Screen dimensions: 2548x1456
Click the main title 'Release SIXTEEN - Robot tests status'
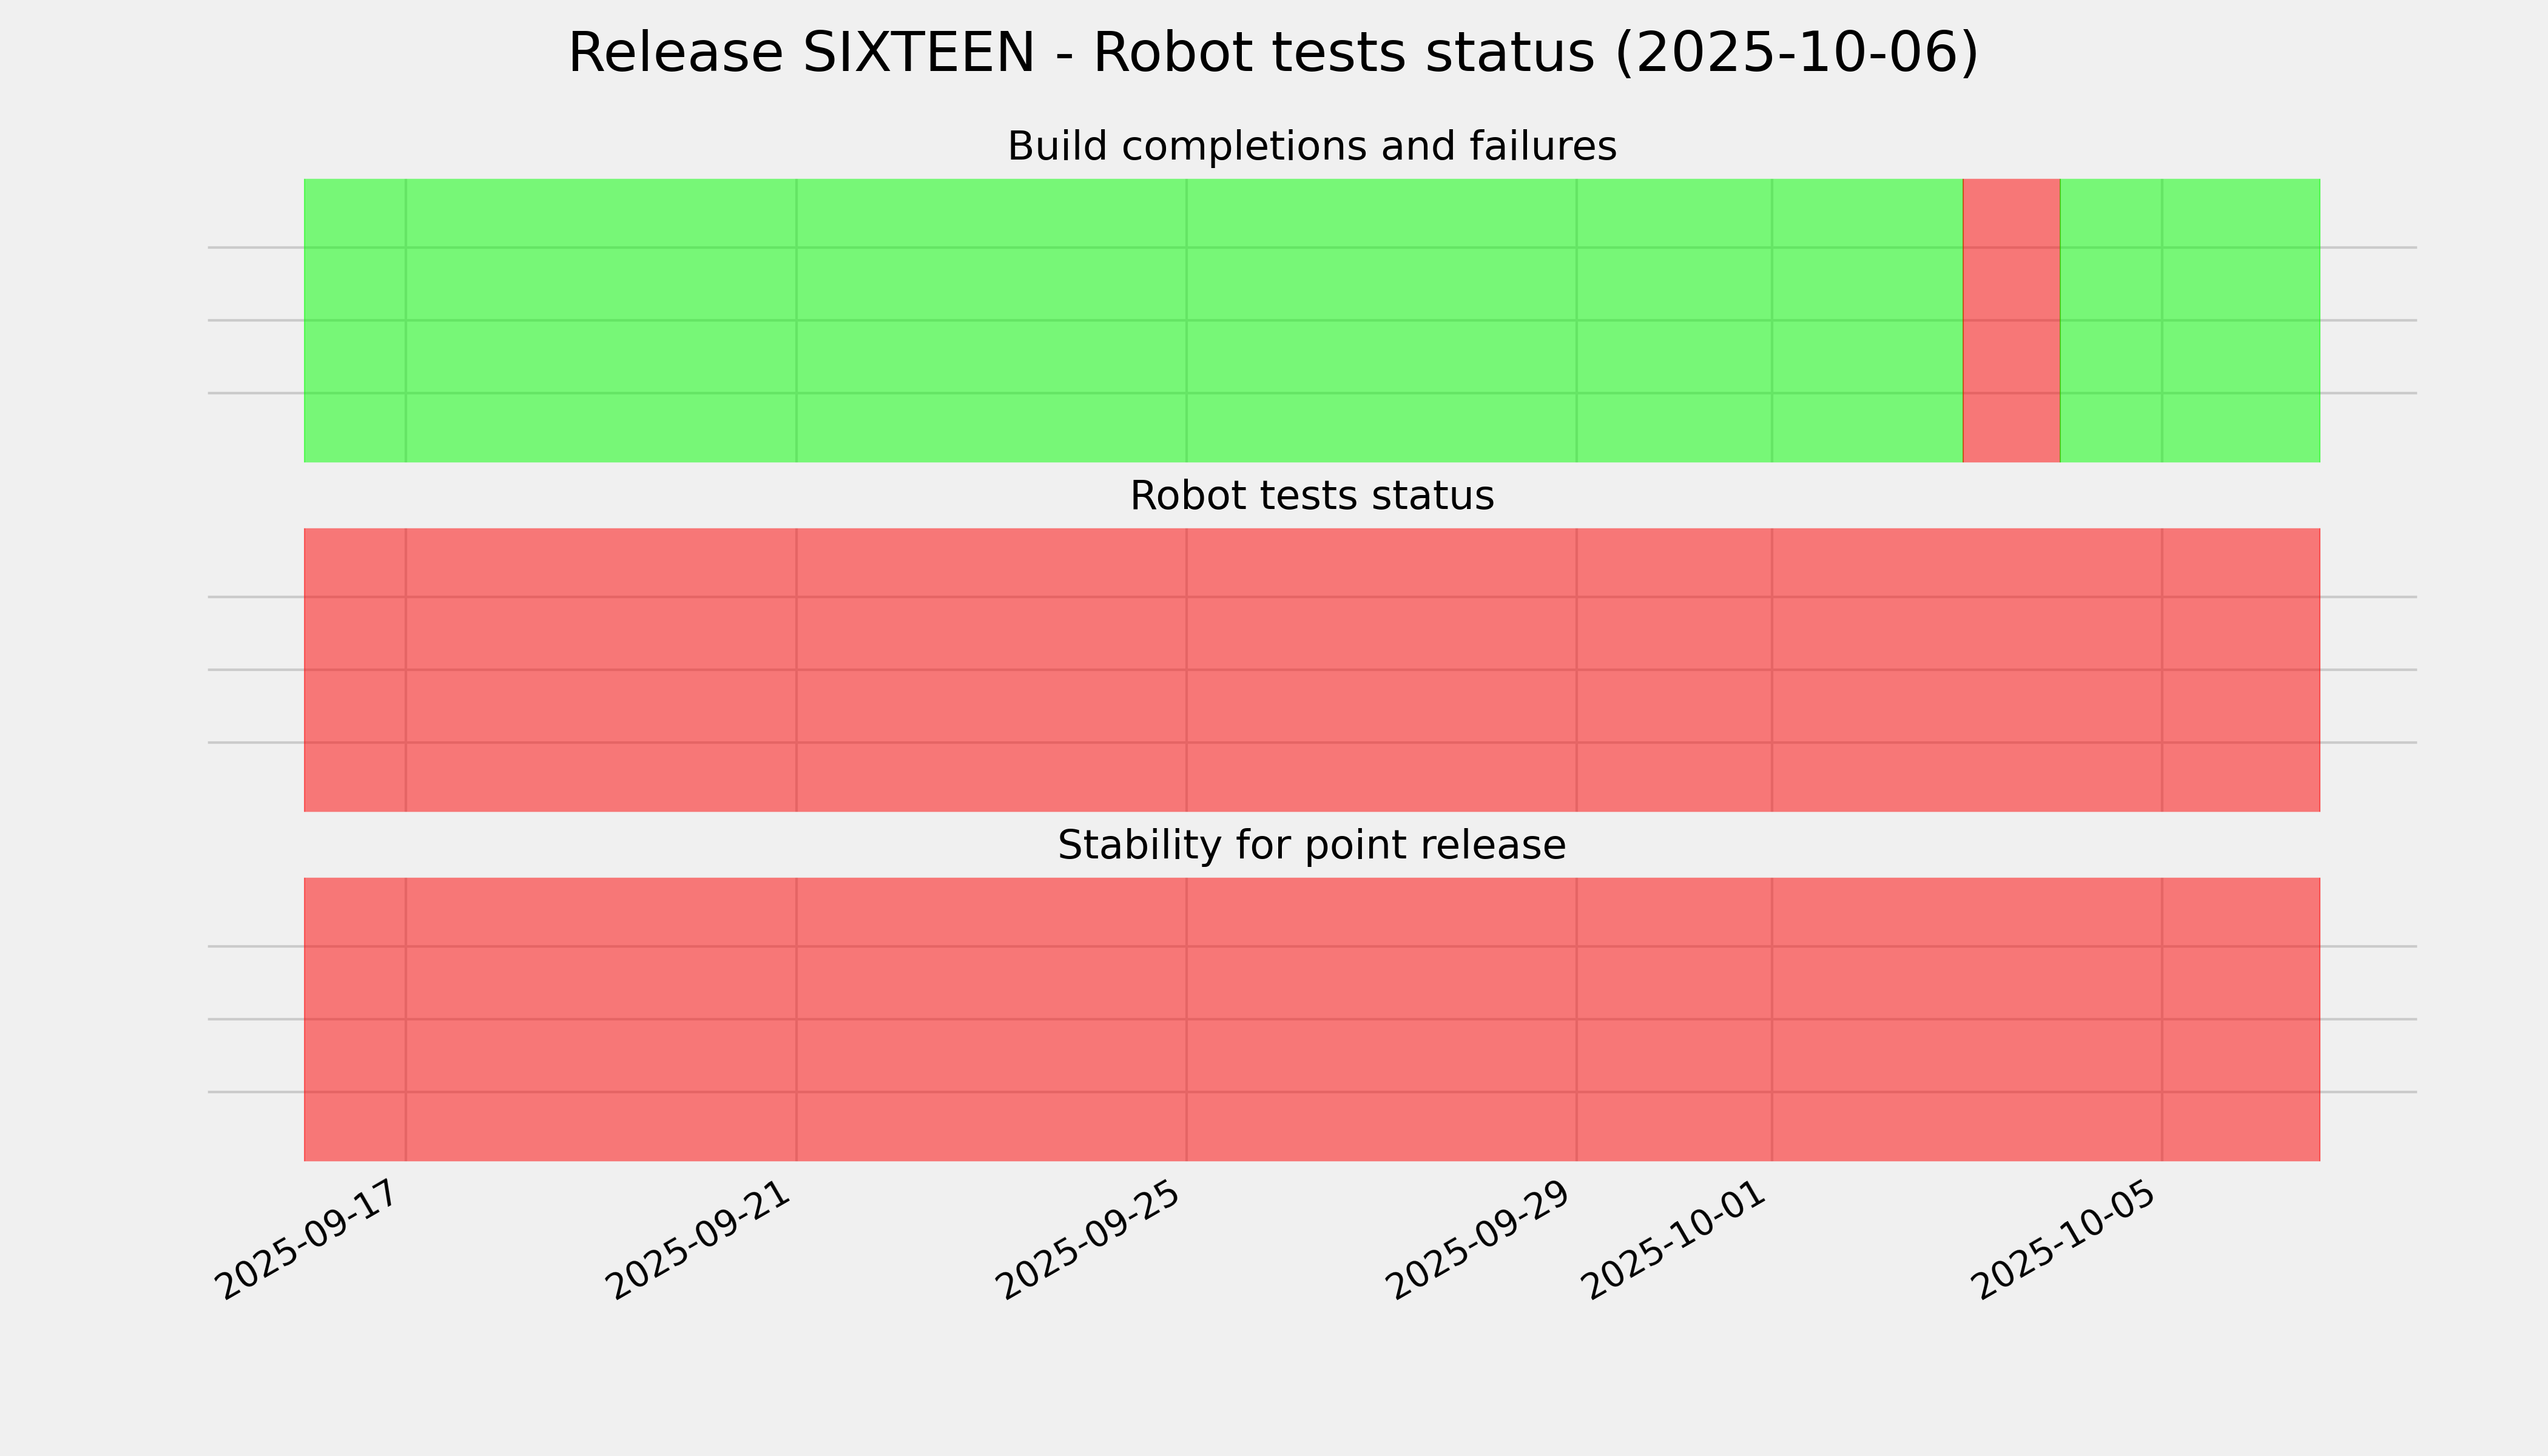pos(1272,53)
